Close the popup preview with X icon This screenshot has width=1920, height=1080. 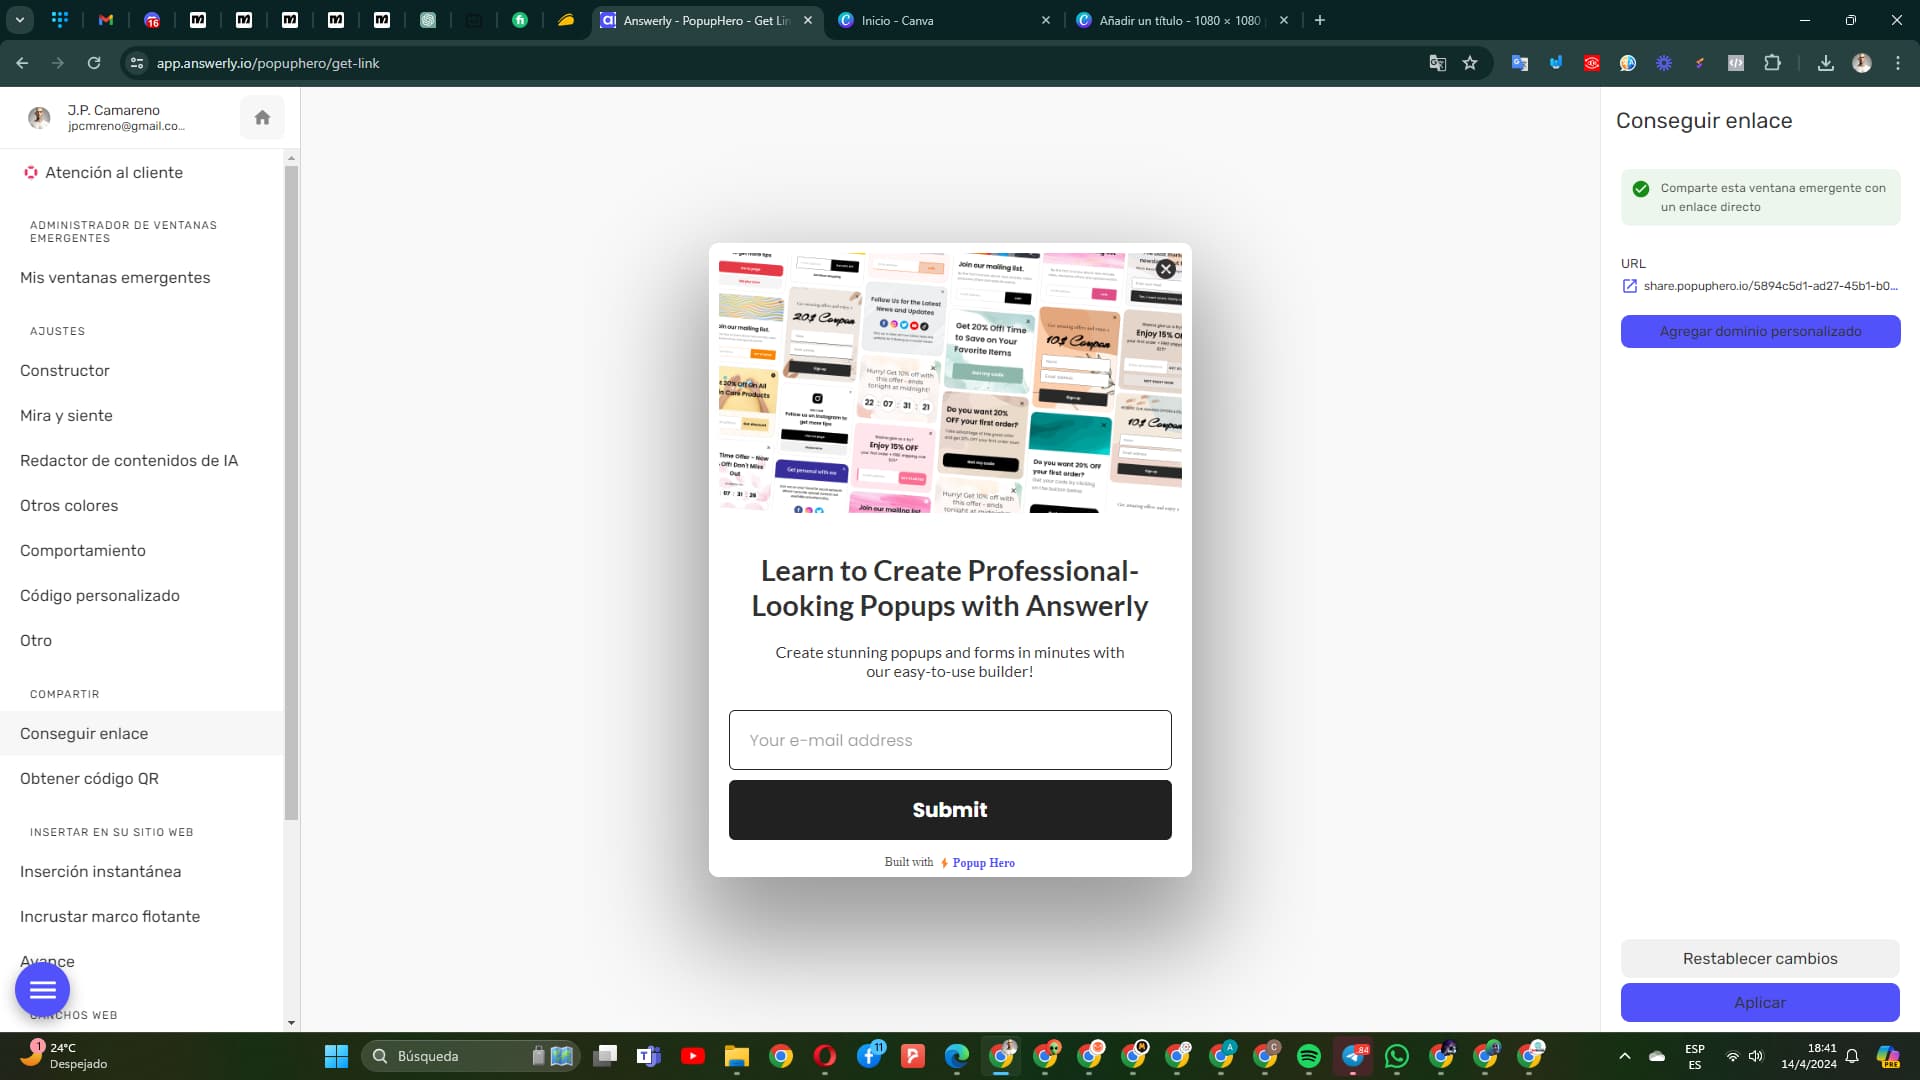(x=1165, y=269)
